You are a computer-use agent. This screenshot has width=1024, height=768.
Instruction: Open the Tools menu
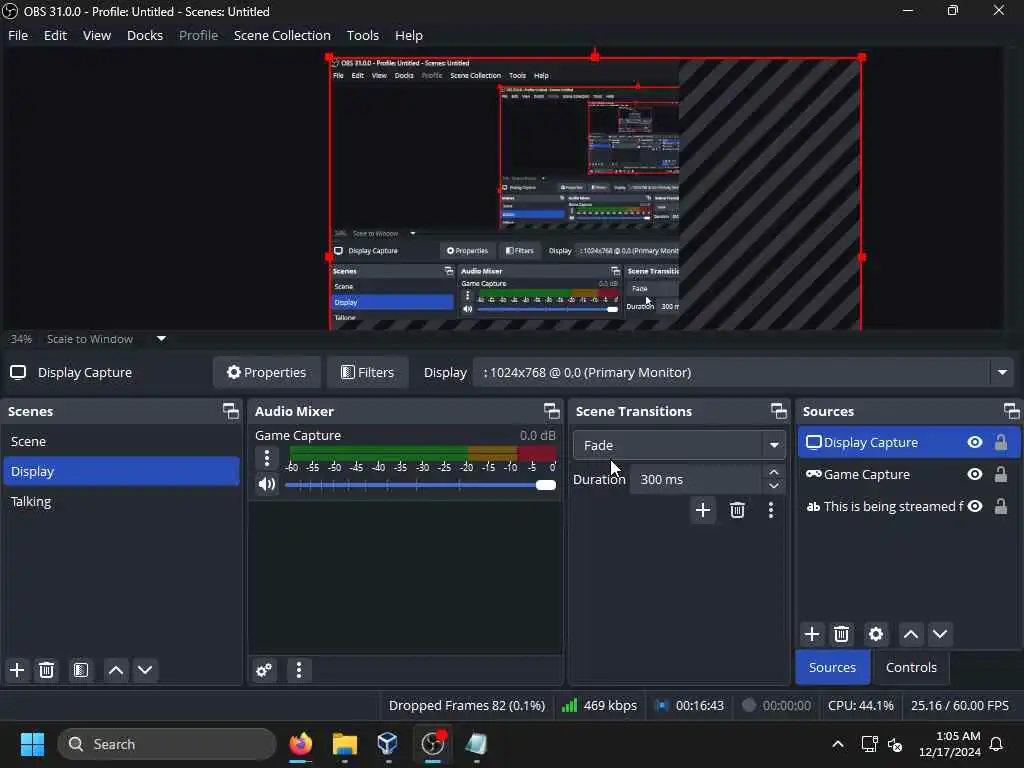coord(362,35)
